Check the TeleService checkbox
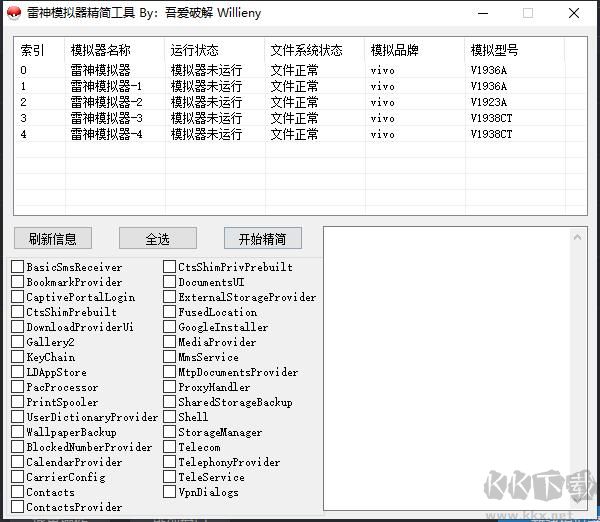This screenshot has height=522, width=600. (170, 477)
